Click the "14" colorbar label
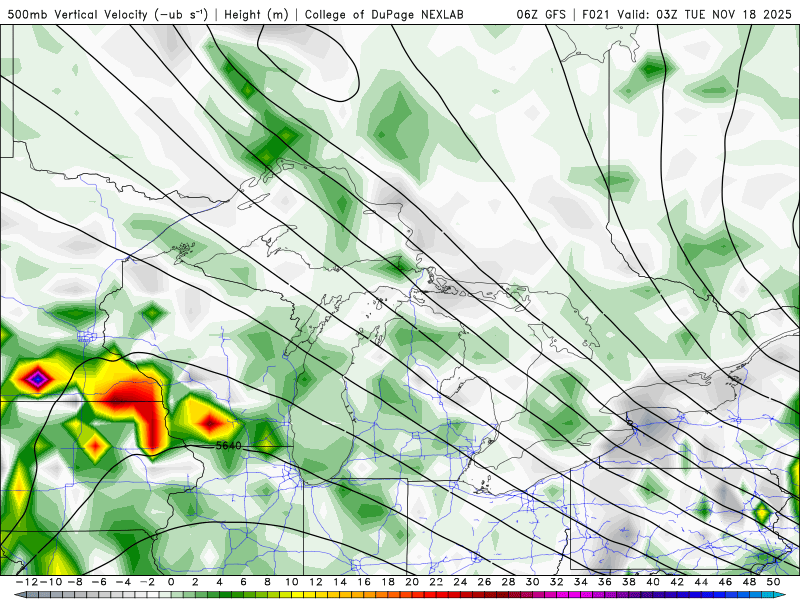800x600 pixels. tap(340, 582)
